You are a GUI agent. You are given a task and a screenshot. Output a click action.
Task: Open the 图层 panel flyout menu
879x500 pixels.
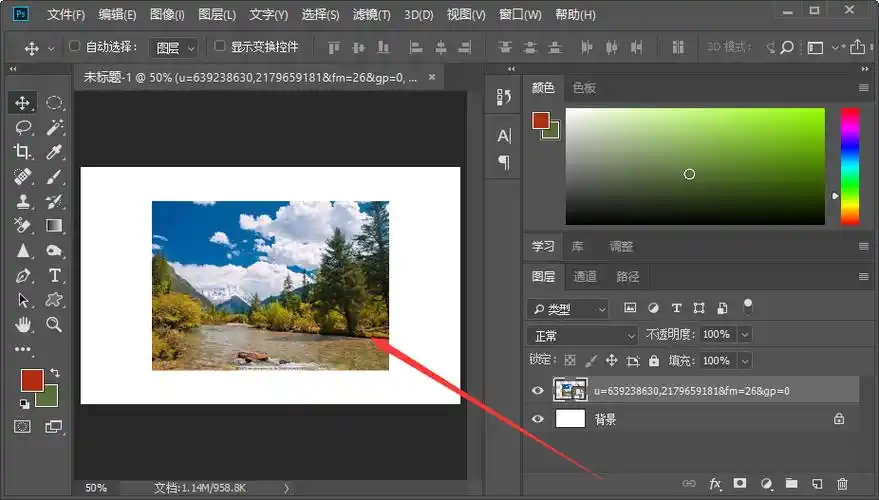(863, 276)
